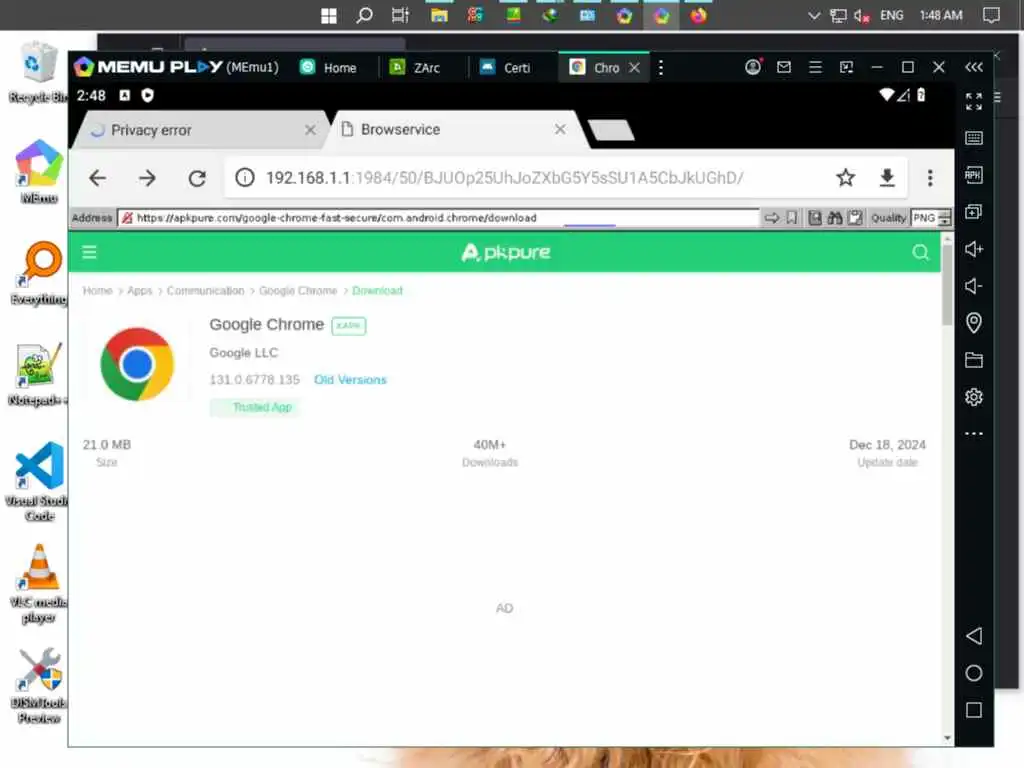This screenshot has width=1024, height=768.
Task: Open the Windows notification center
Action: pos(991,16)
